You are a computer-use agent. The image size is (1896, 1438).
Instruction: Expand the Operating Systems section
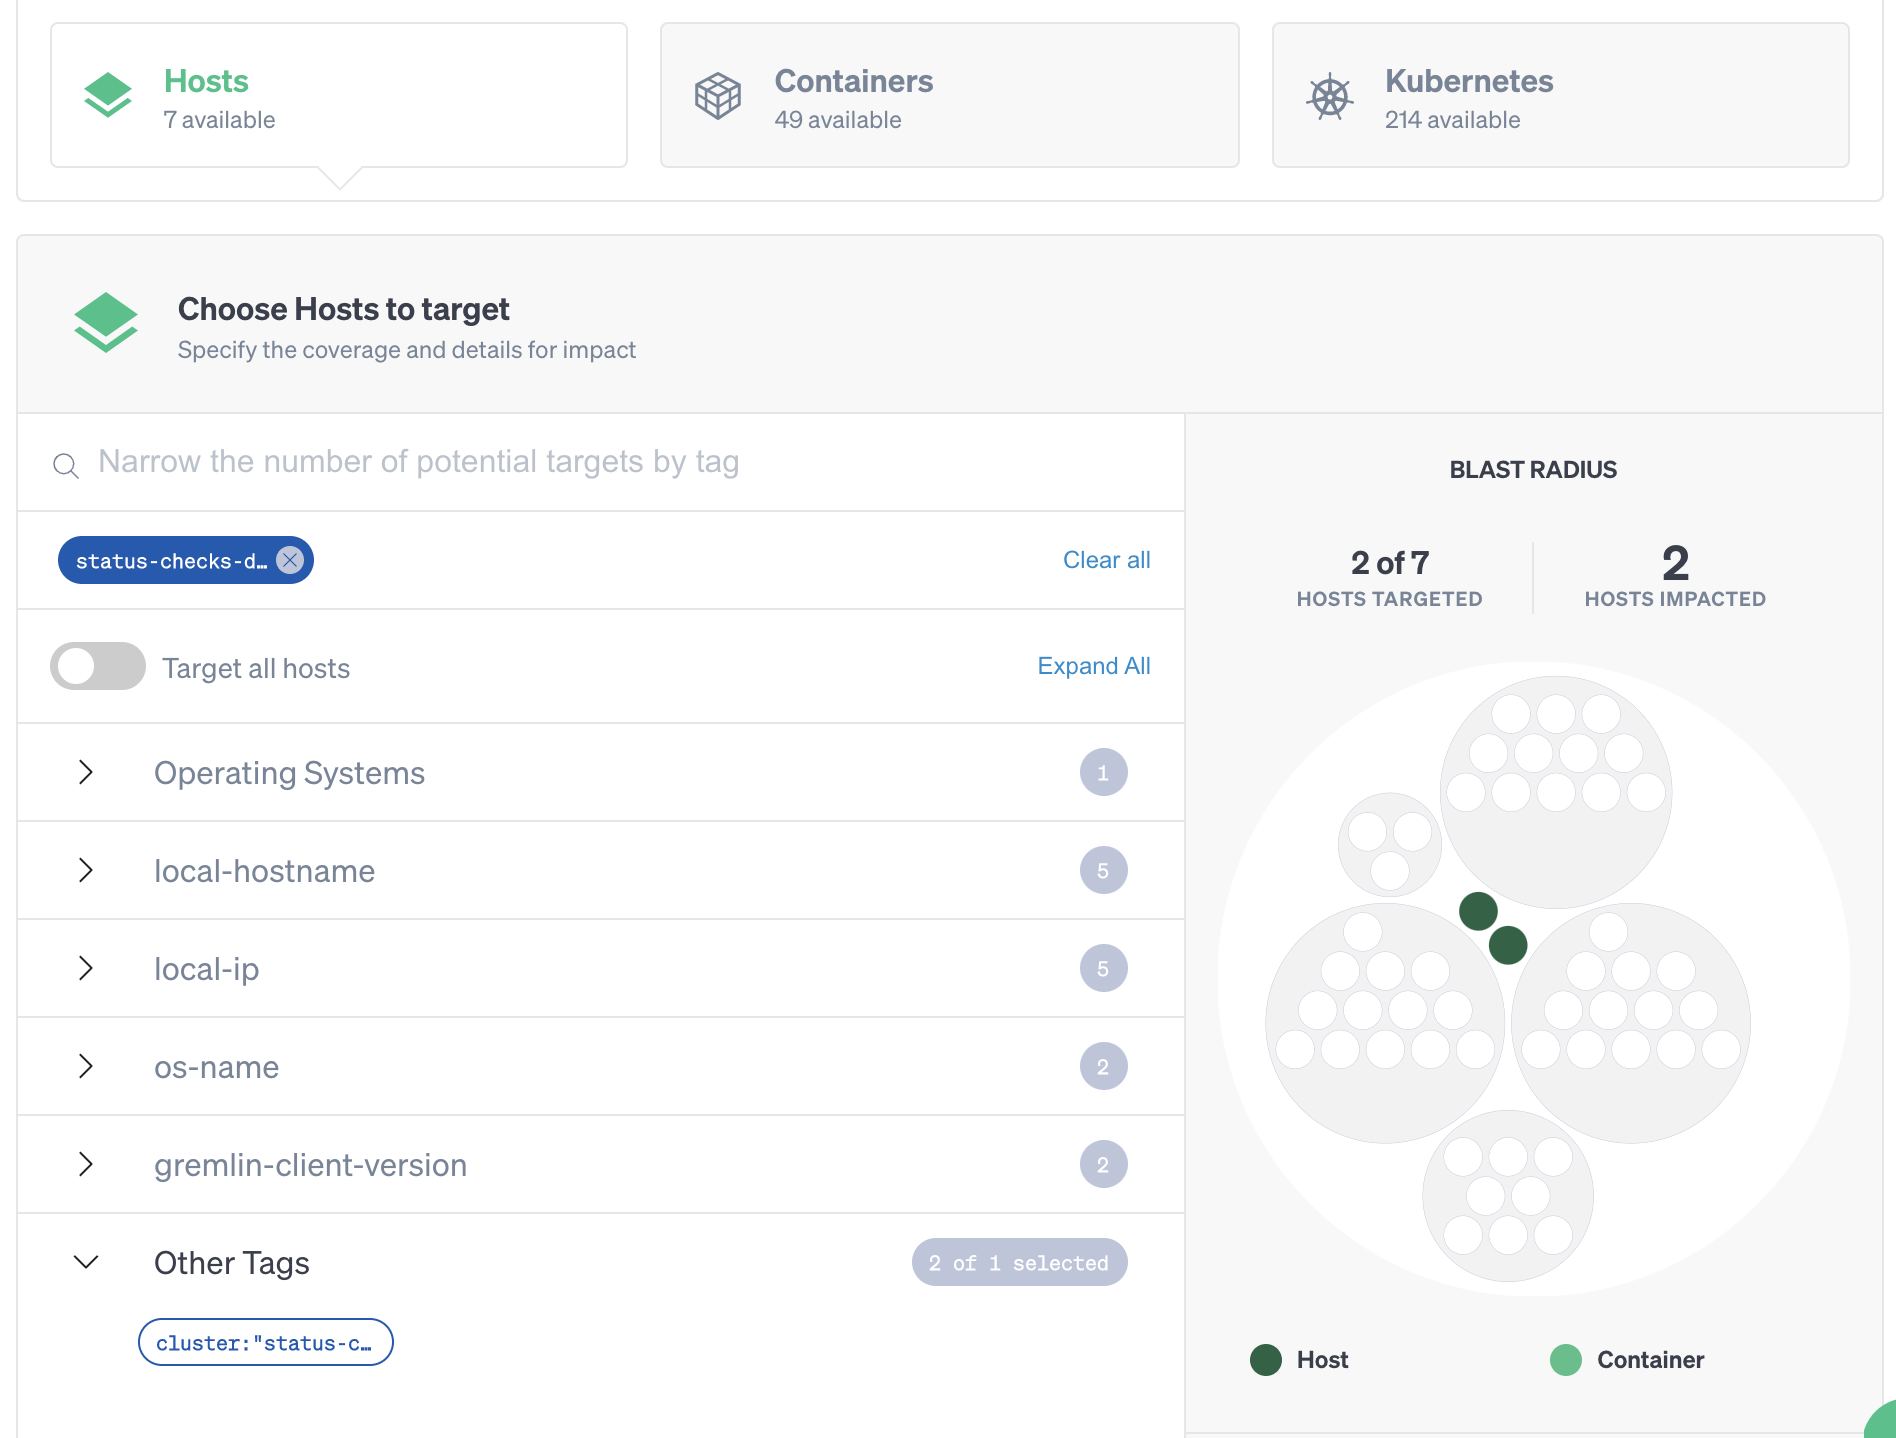(86, 772)
